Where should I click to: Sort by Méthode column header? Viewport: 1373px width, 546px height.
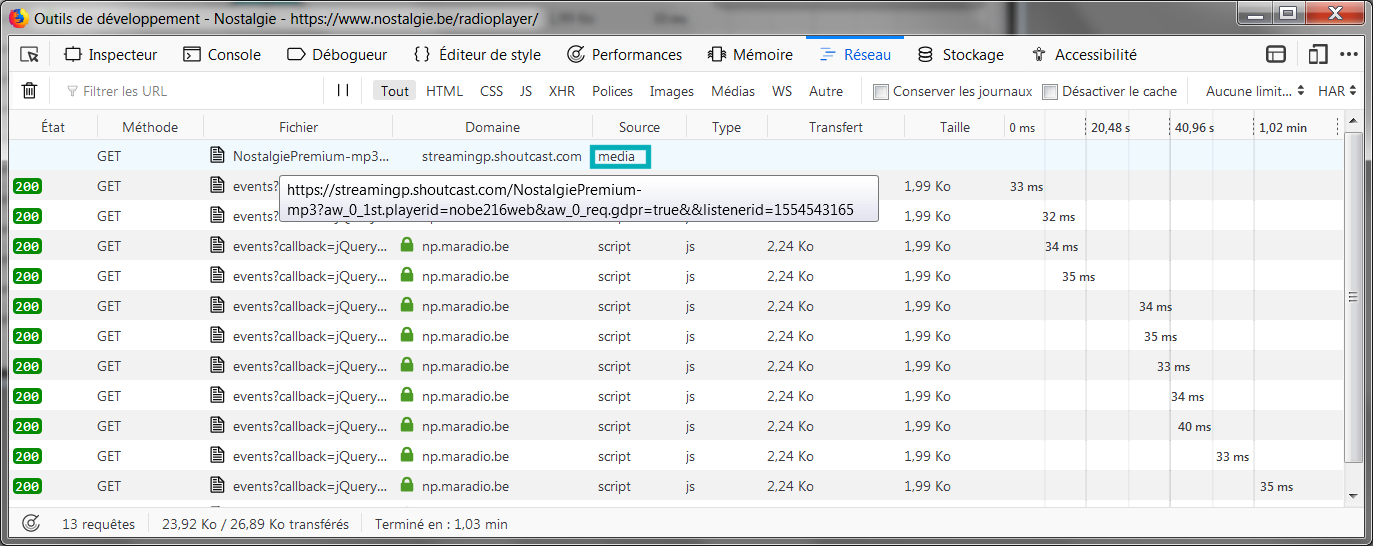150,127
